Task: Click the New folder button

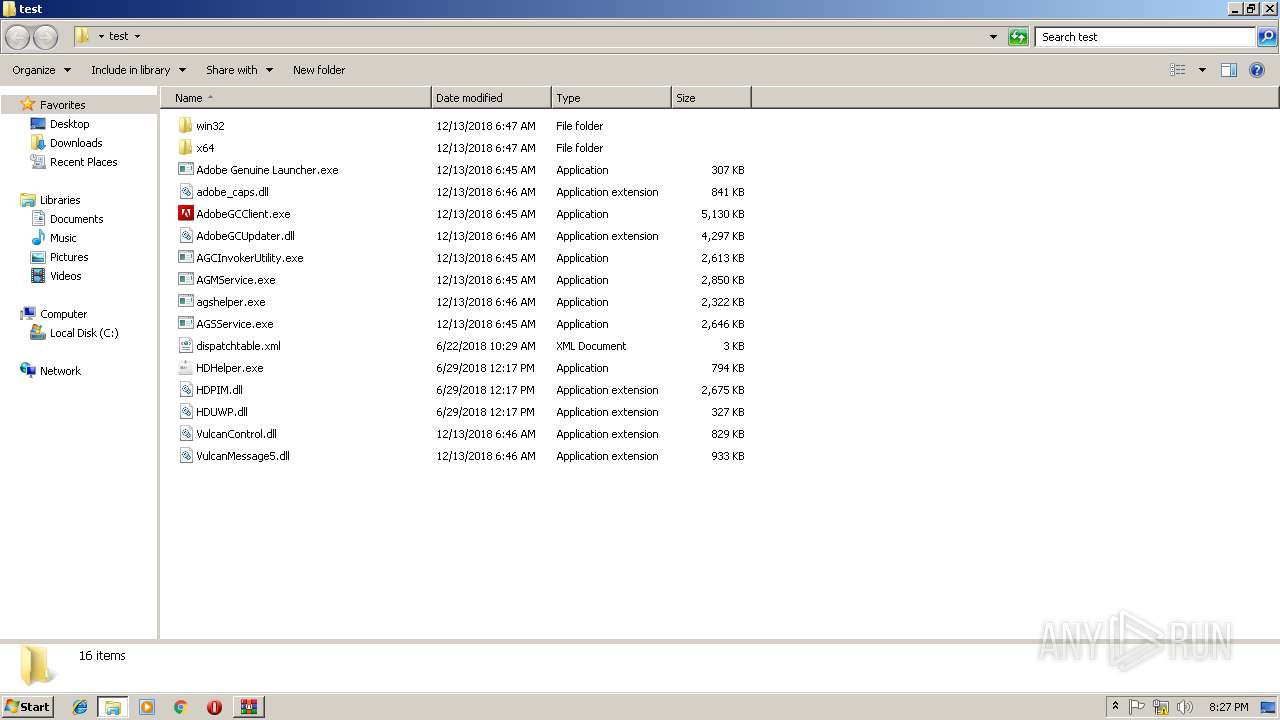Action: click(319, 70)
